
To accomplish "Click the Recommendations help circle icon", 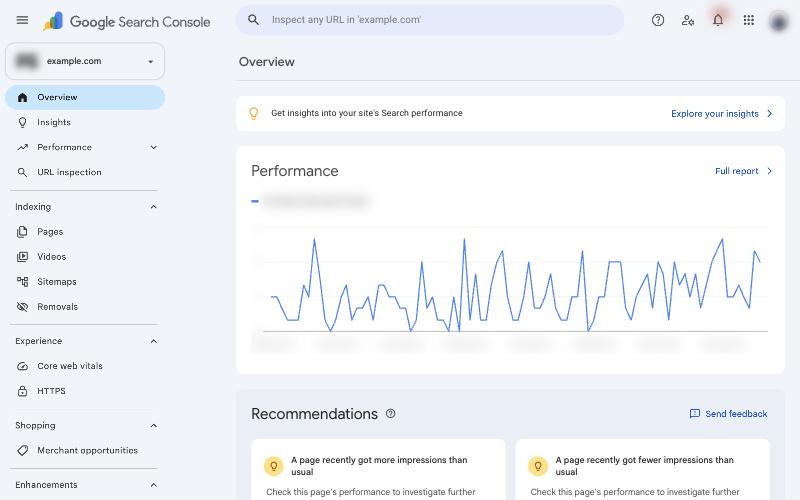I will point(390,413).
